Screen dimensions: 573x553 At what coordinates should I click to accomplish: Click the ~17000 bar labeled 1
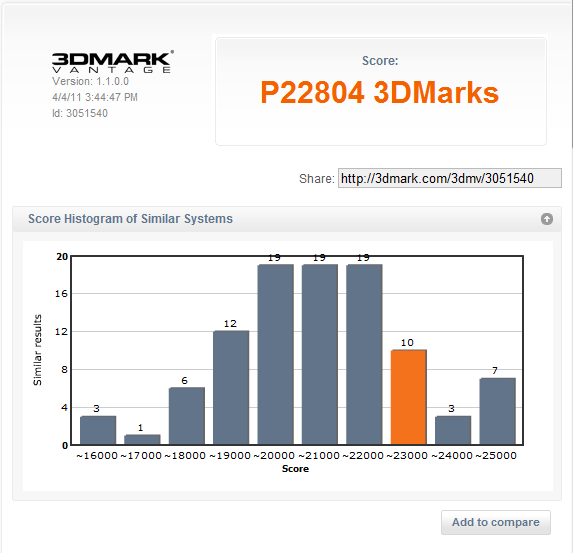(142, 440)
